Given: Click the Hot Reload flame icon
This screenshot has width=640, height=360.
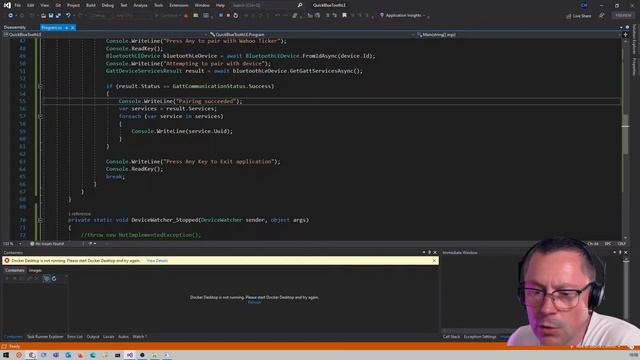Looking at the screenshot, I should (x=186, y=16).
